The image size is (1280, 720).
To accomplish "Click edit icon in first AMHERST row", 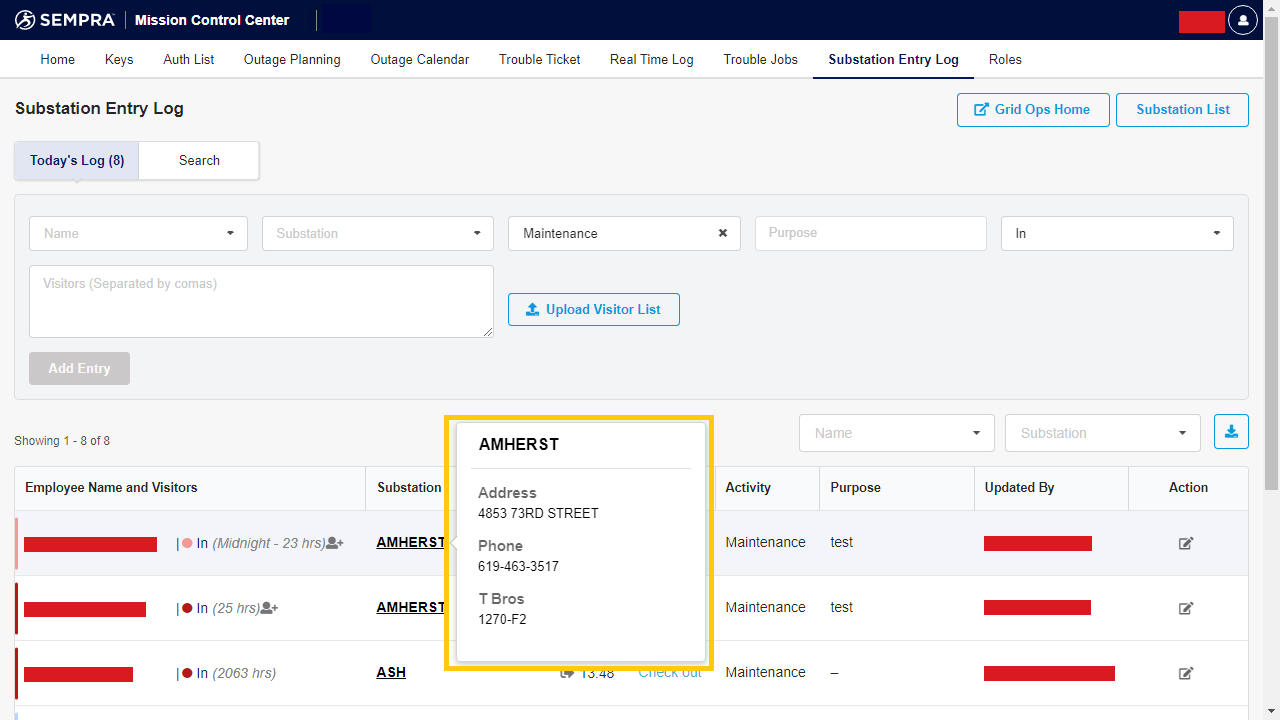I will coord(1186,543).
